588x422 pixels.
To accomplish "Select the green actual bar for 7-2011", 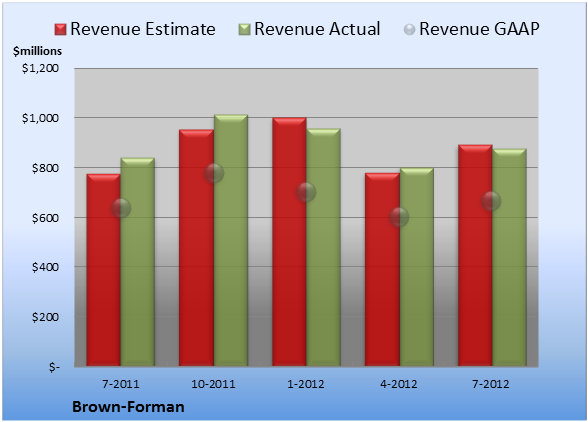I will pyautogui.click(x=138, y=262).
